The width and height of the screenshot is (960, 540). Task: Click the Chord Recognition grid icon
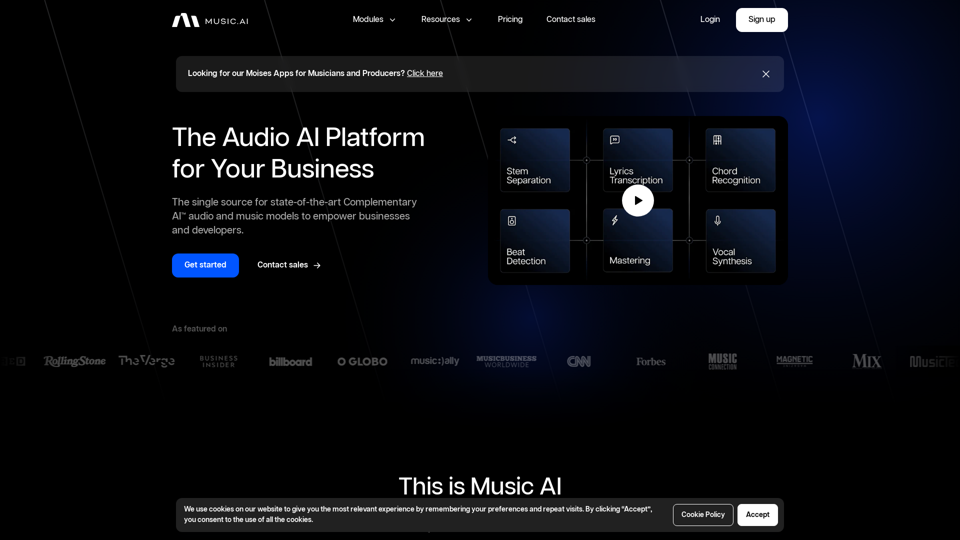pyautogui.click(x=718, y=140)
